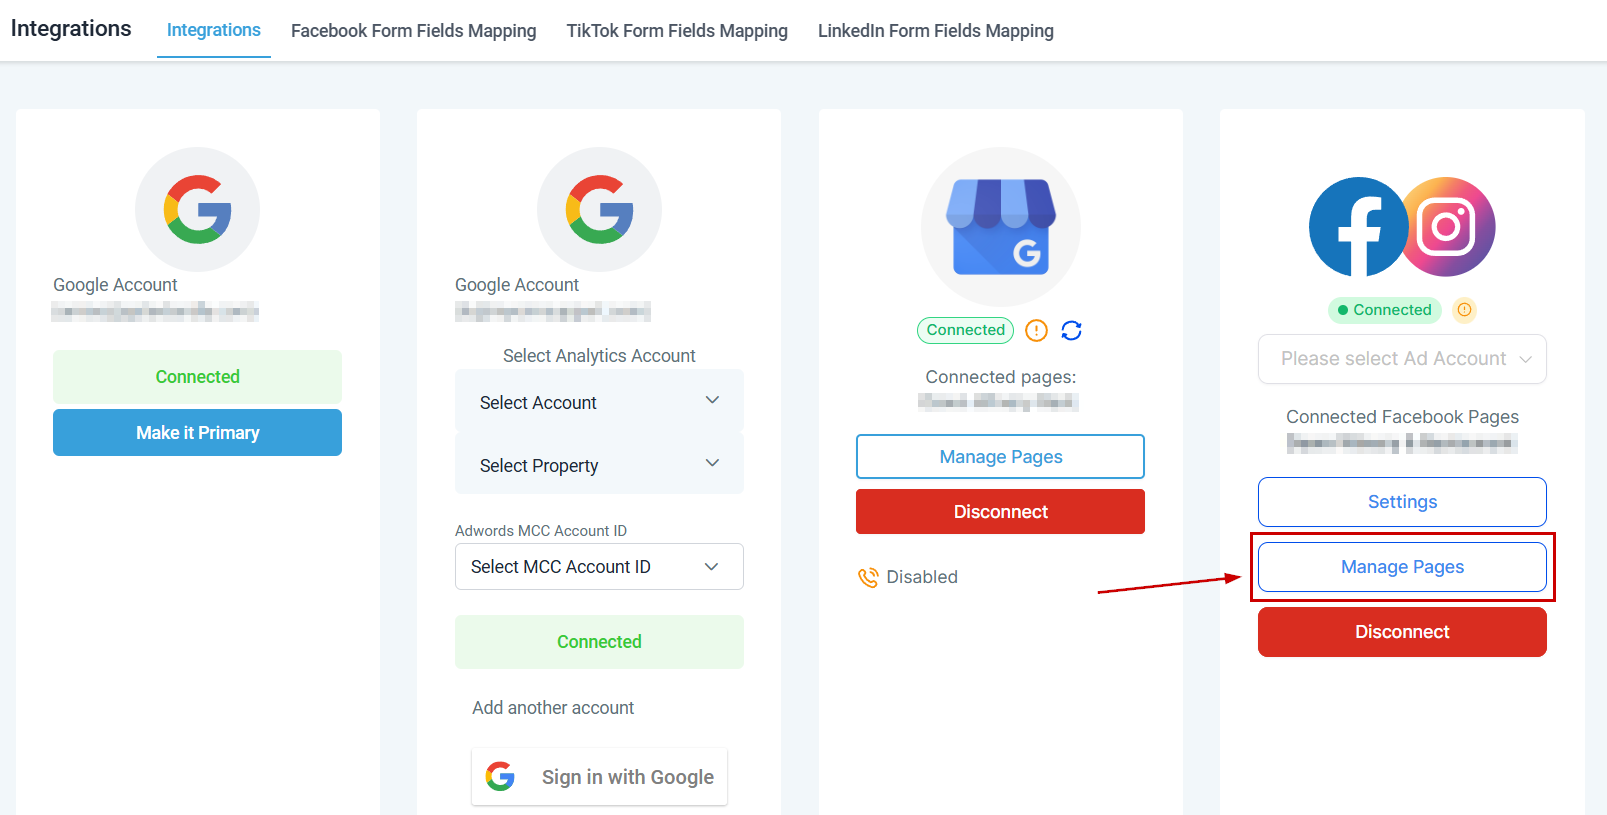Click the yellow info icon next to Facebook Connected
The height and width of the screenshot is (815, 1607).
[1464, 310]
